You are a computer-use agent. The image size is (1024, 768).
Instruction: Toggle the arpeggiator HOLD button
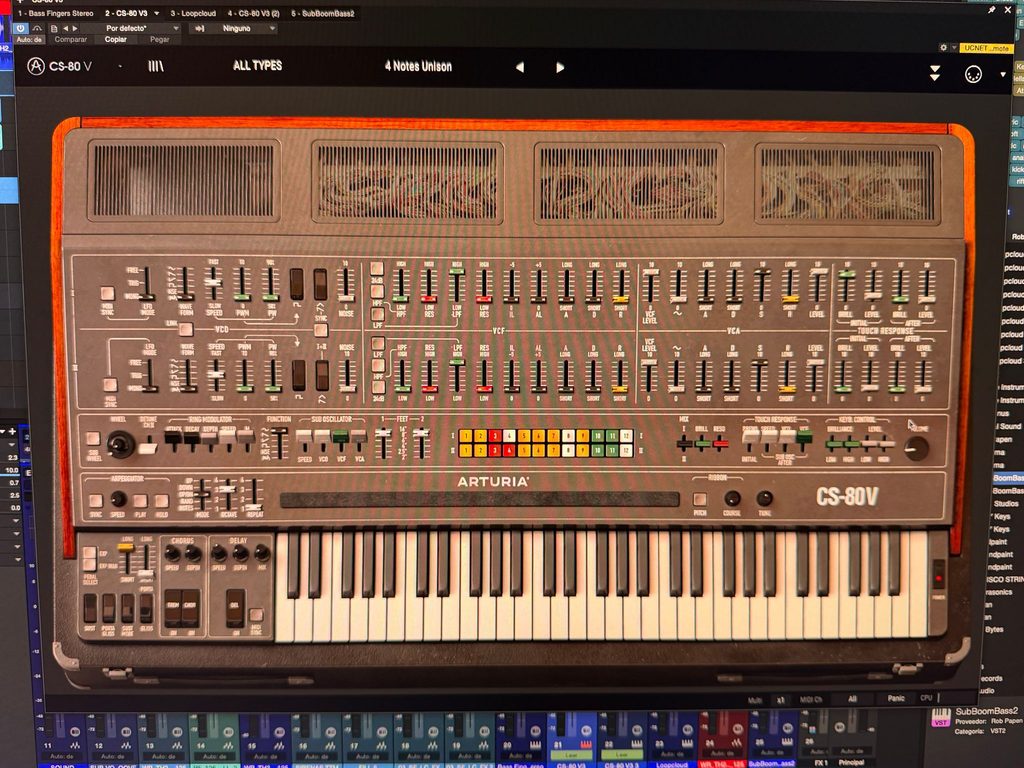tap(161, 501)
